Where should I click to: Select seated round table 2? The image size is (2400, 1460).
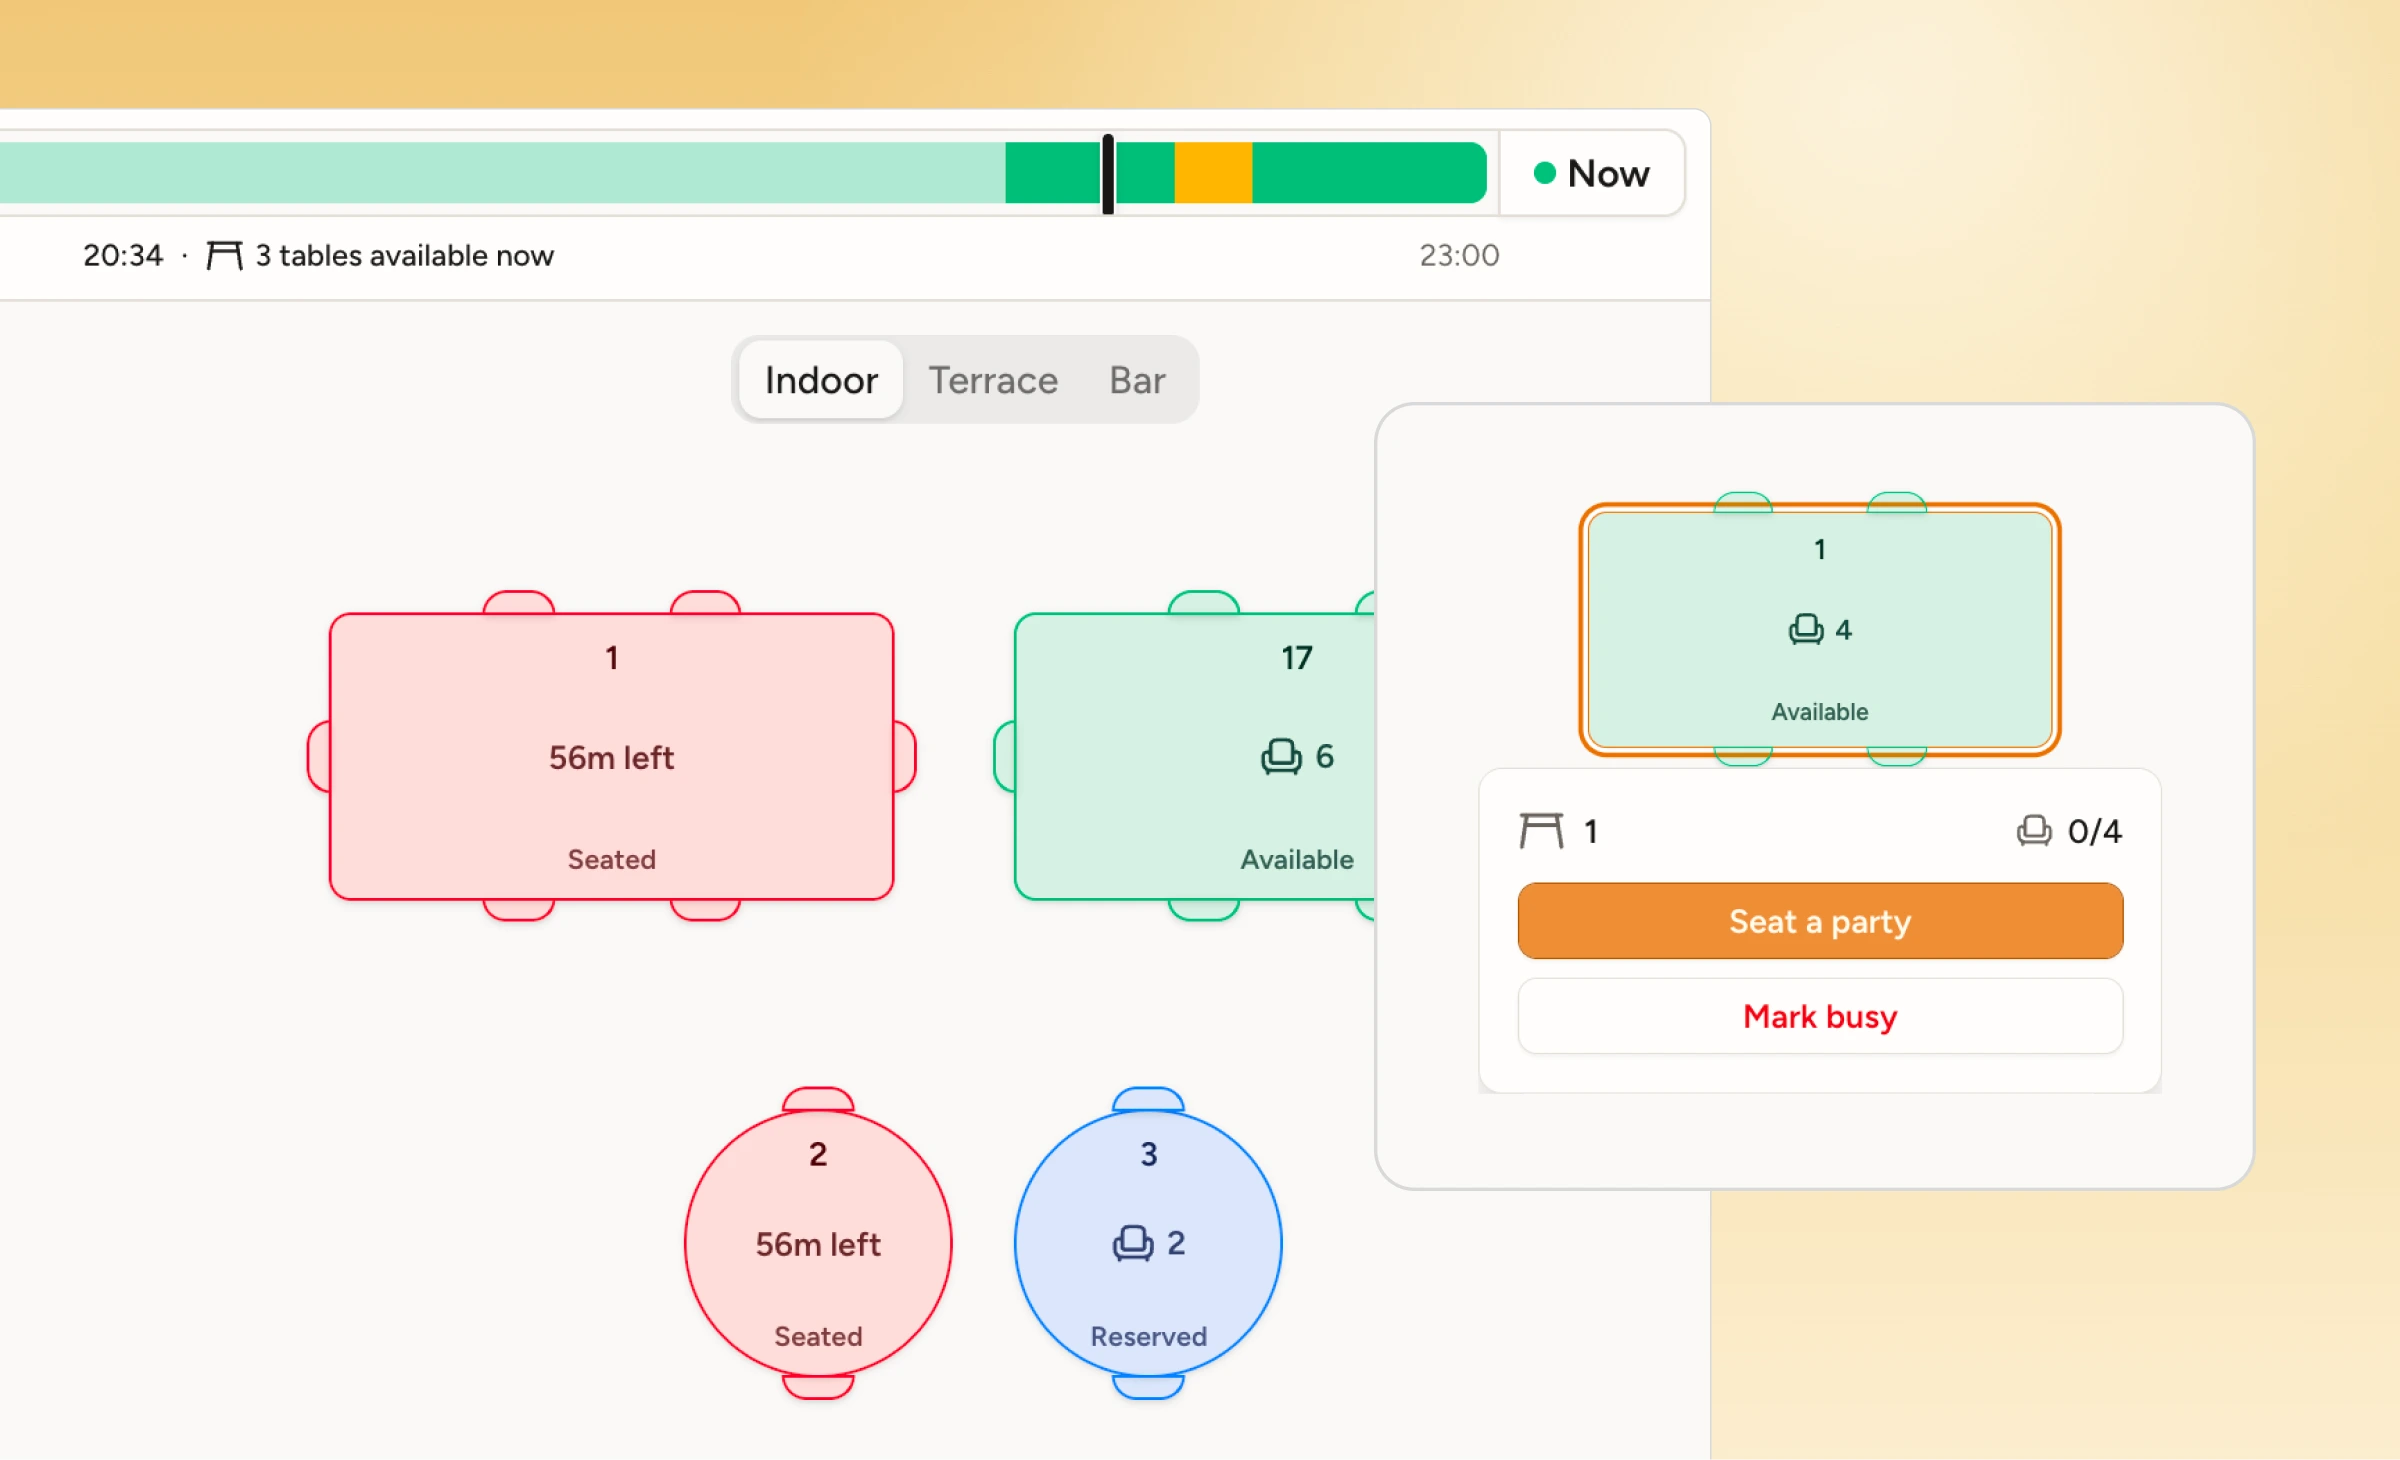pos(818,1243)
